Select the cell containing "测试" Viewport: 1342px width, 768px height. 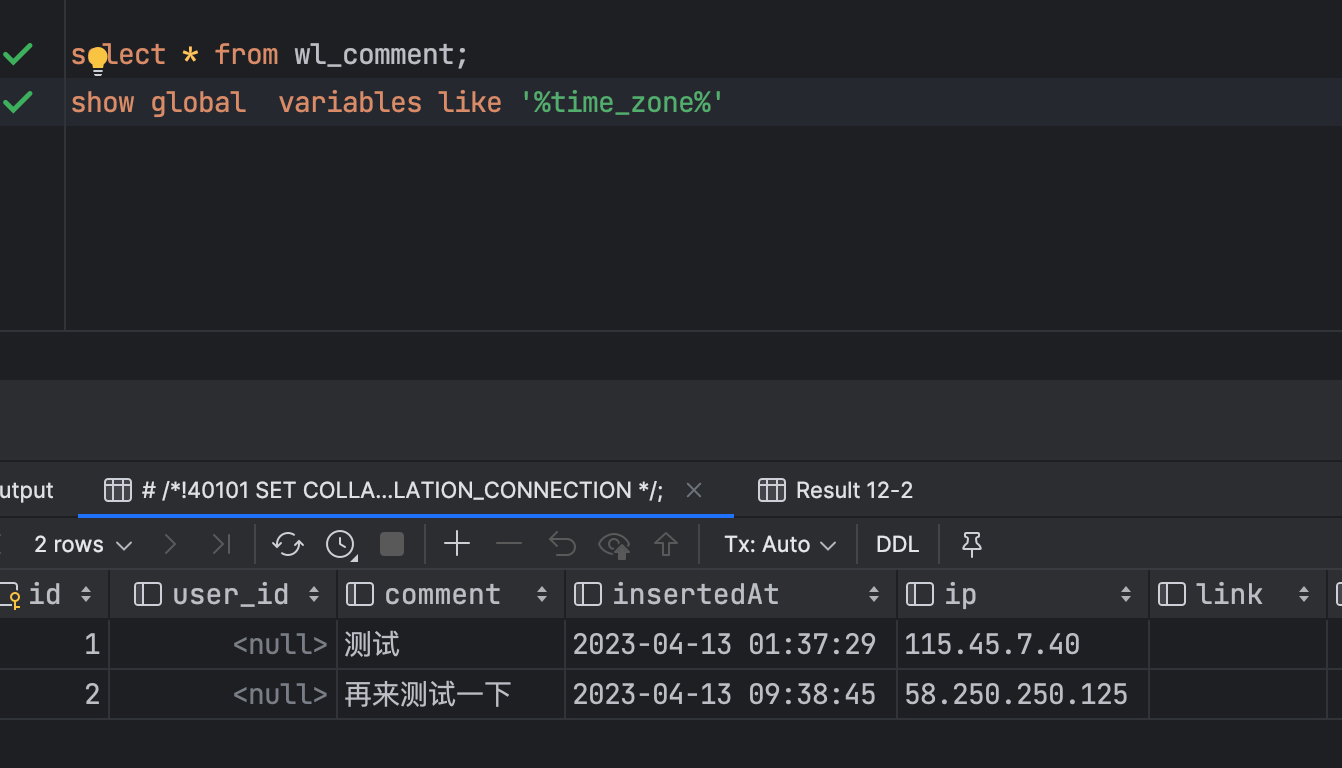[x=370, y=644]
